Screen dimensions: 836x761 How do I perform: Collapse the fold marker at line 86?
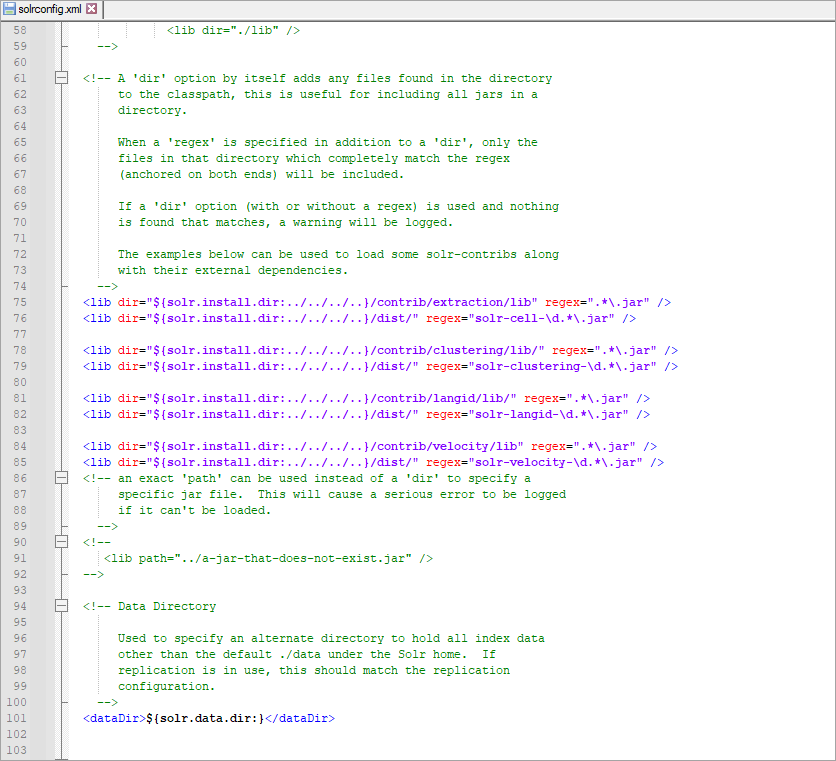[x=62, y=478]
